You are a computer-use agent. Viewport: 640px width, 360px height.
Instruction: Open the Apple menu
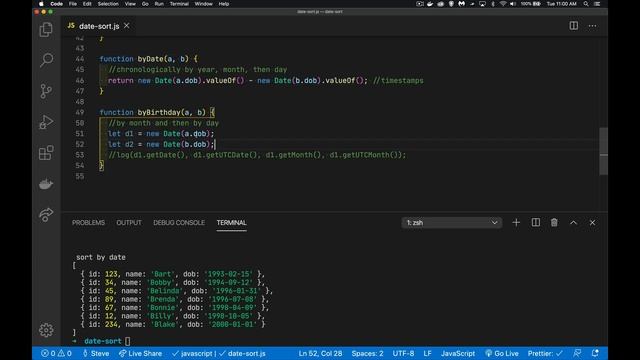(41, 4)
